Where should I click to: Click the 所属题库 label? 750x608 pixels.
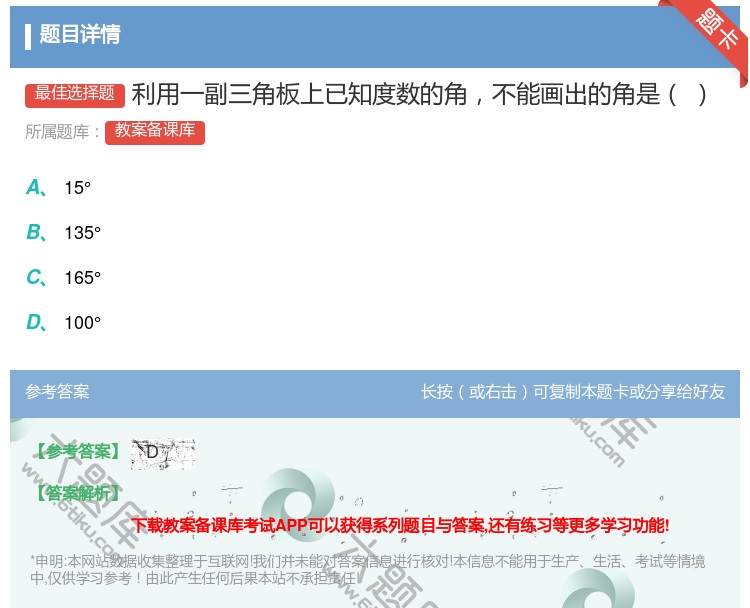pos(62,132)
